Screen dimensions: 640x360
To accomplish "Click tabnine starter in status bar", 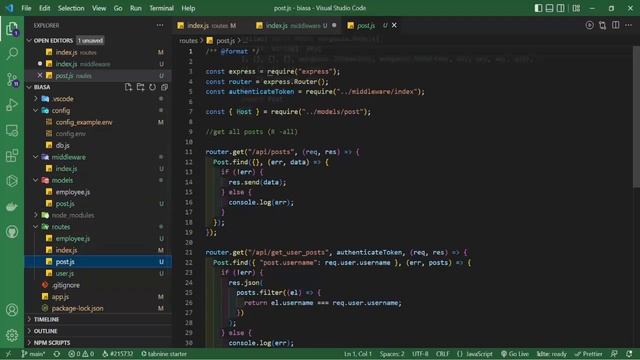I will tap(164, 354).
